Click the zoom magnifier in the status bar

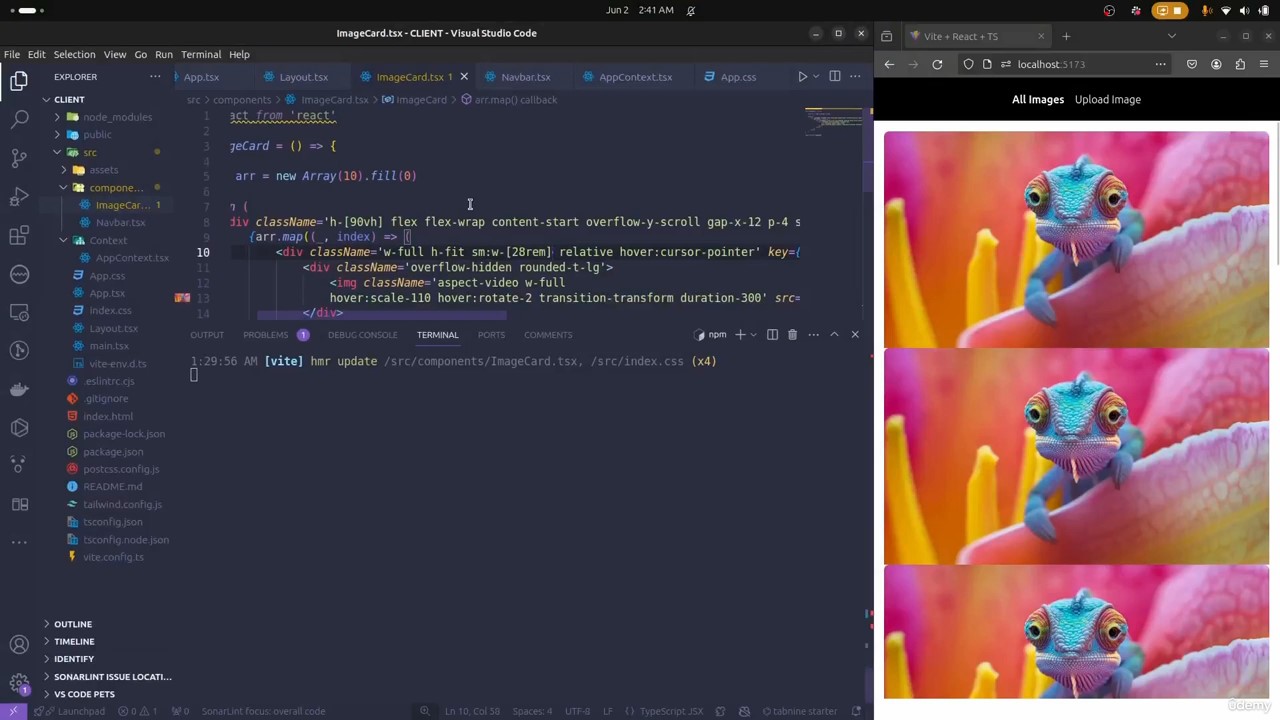tap(425, 711)
